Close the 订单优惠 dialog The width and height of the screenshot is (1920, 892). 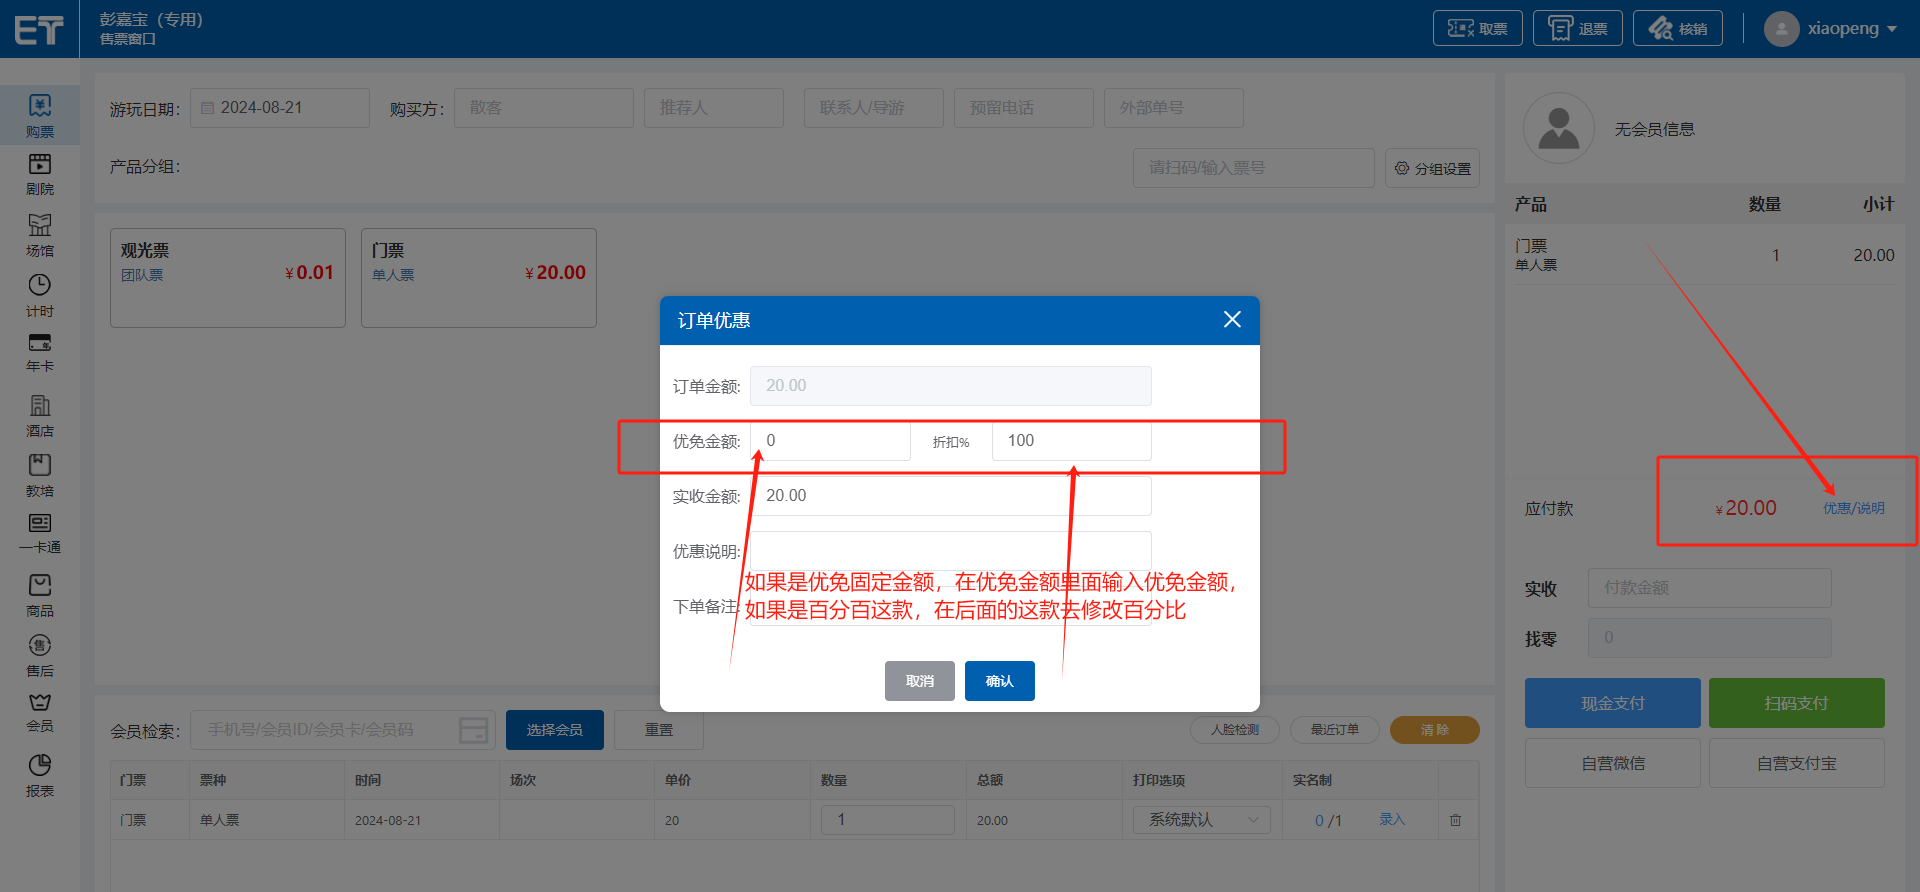tap(1232, 319)
